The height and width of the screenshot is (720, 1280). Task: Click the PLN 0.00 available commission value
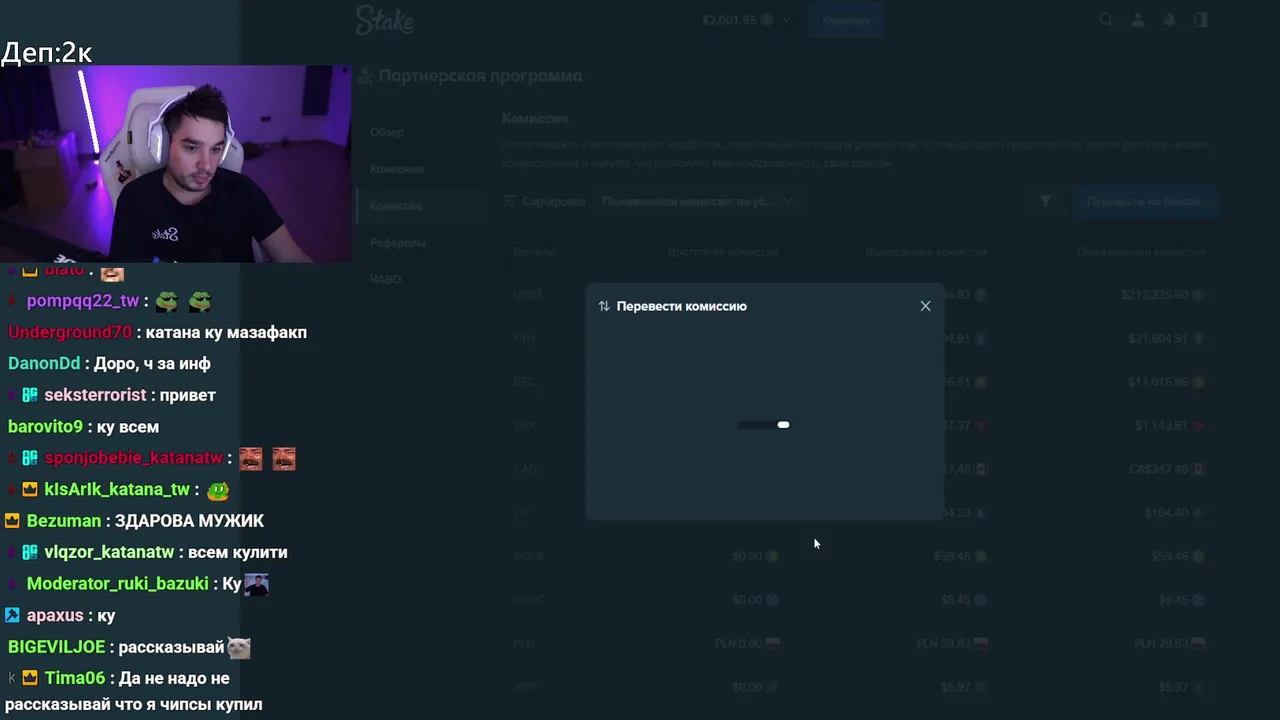(738, 643)
